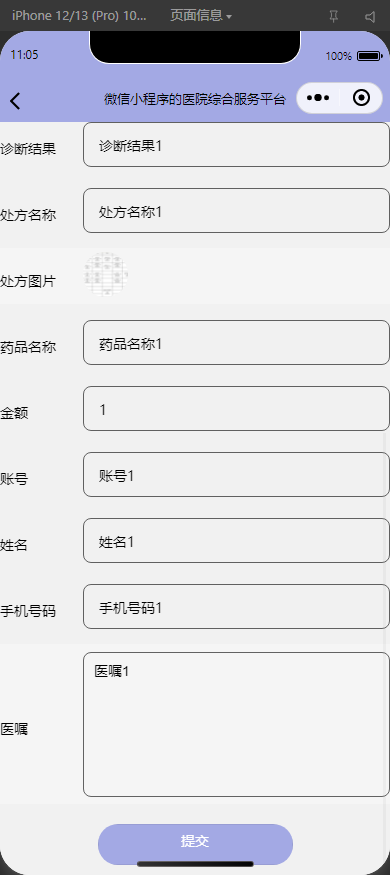Focus the 药品名称 input field
Image resolution: width=390 pixels, height=875 pixels.
(x=236, y=343)
